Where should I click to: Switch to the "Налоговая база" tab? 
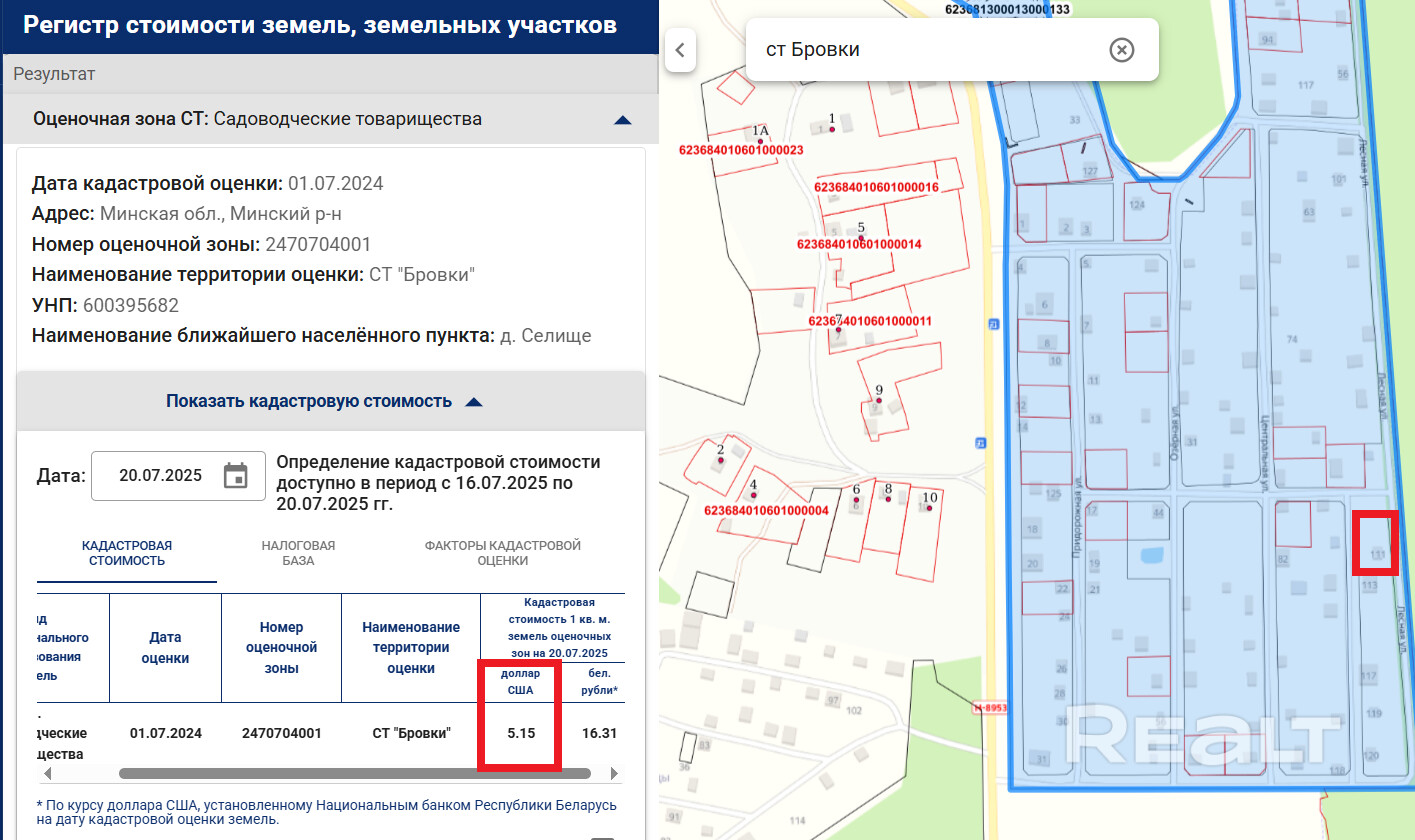point(298,553)
